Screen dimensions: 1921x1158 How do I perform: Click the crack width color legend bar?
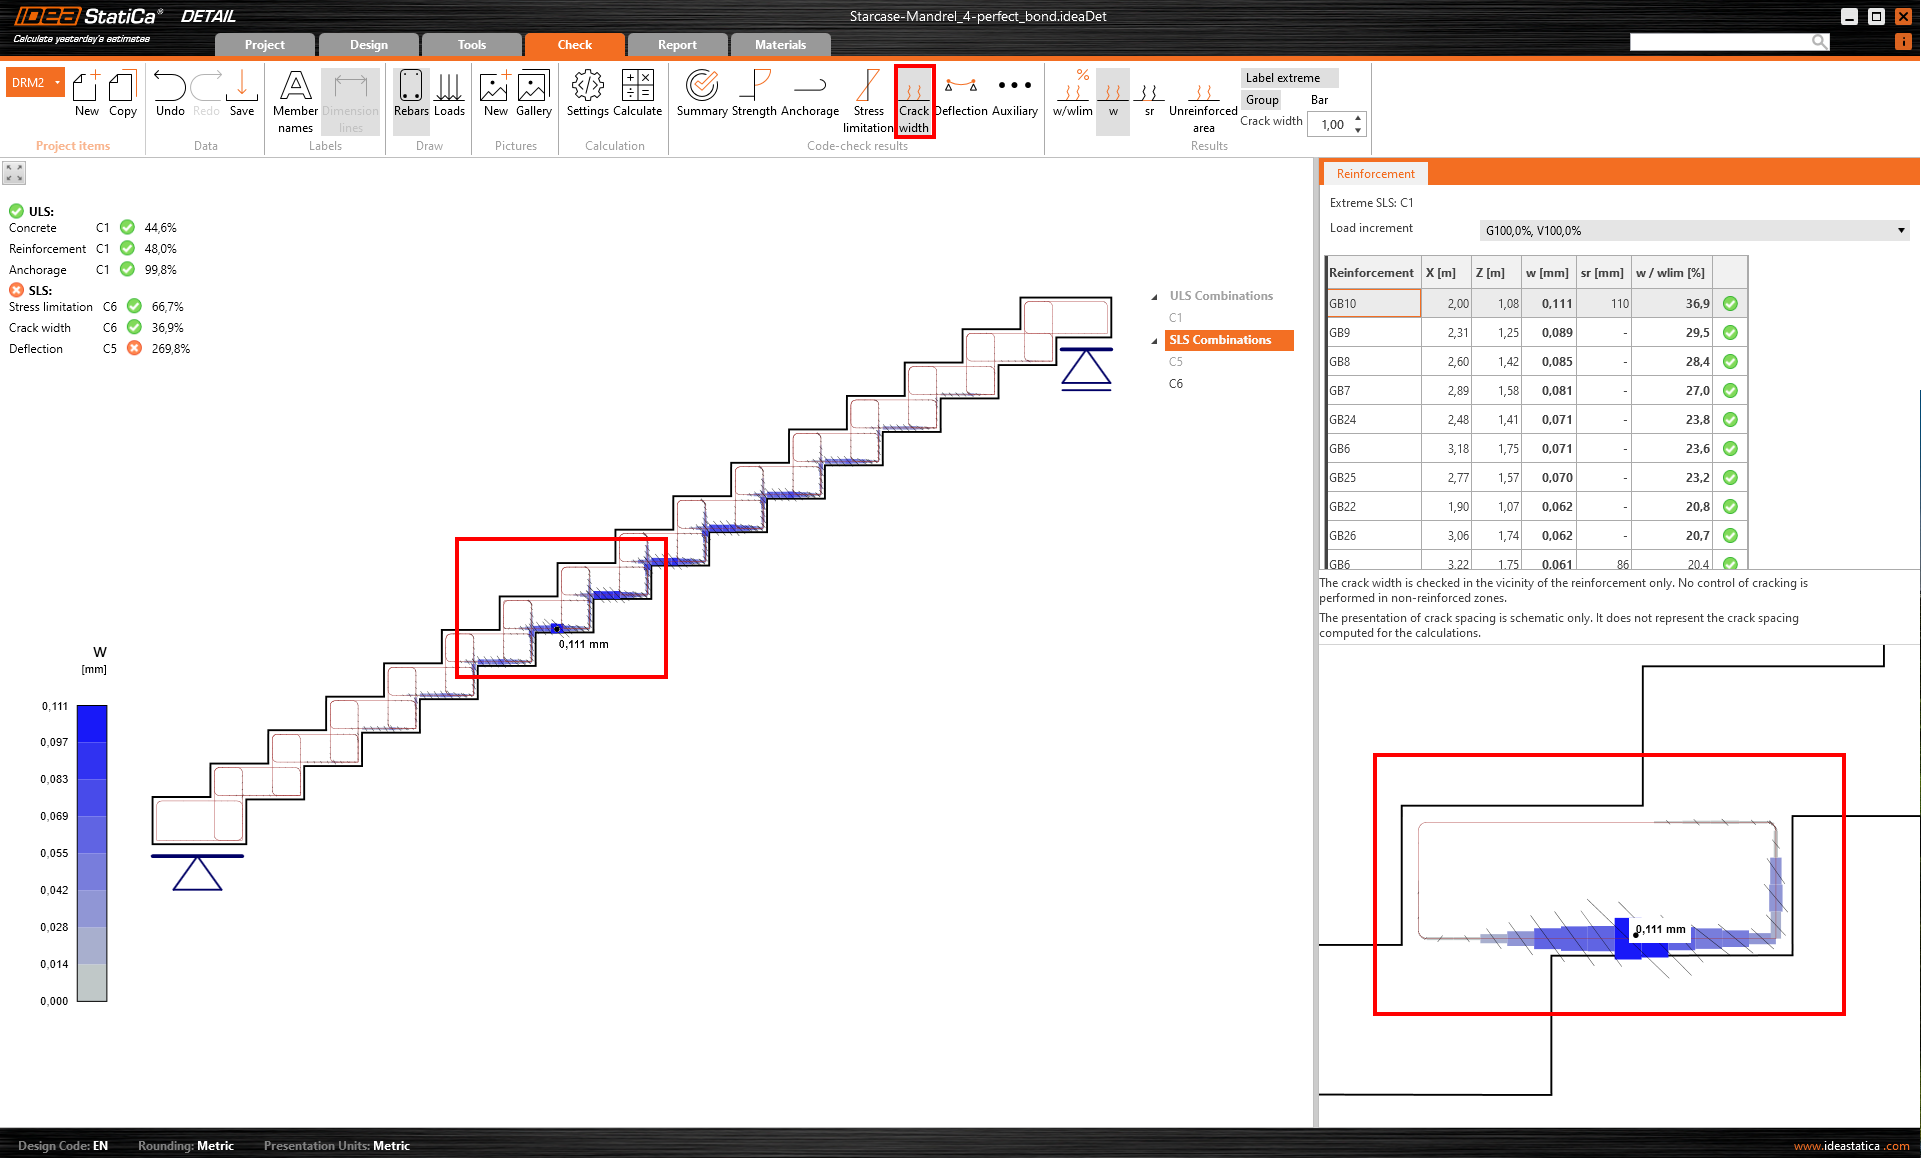[x=92, y=852]
